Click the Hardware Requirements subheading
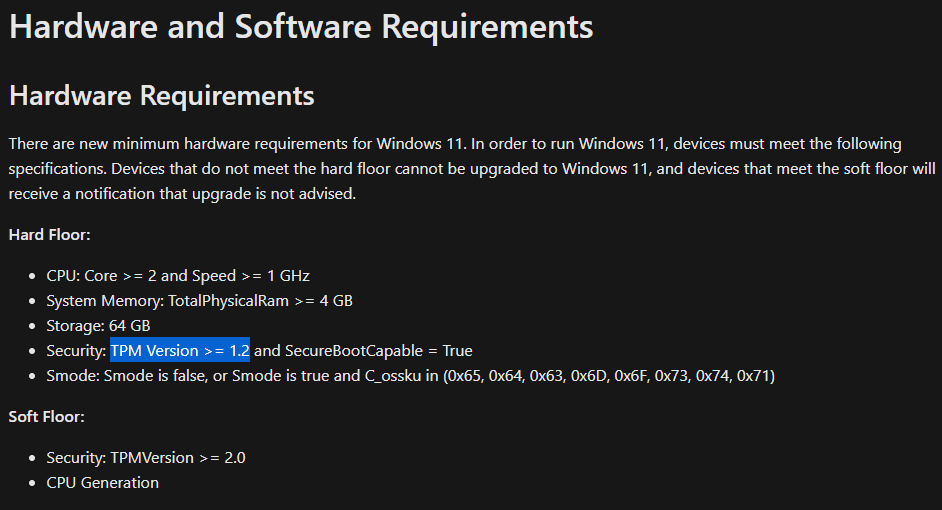 161,96
